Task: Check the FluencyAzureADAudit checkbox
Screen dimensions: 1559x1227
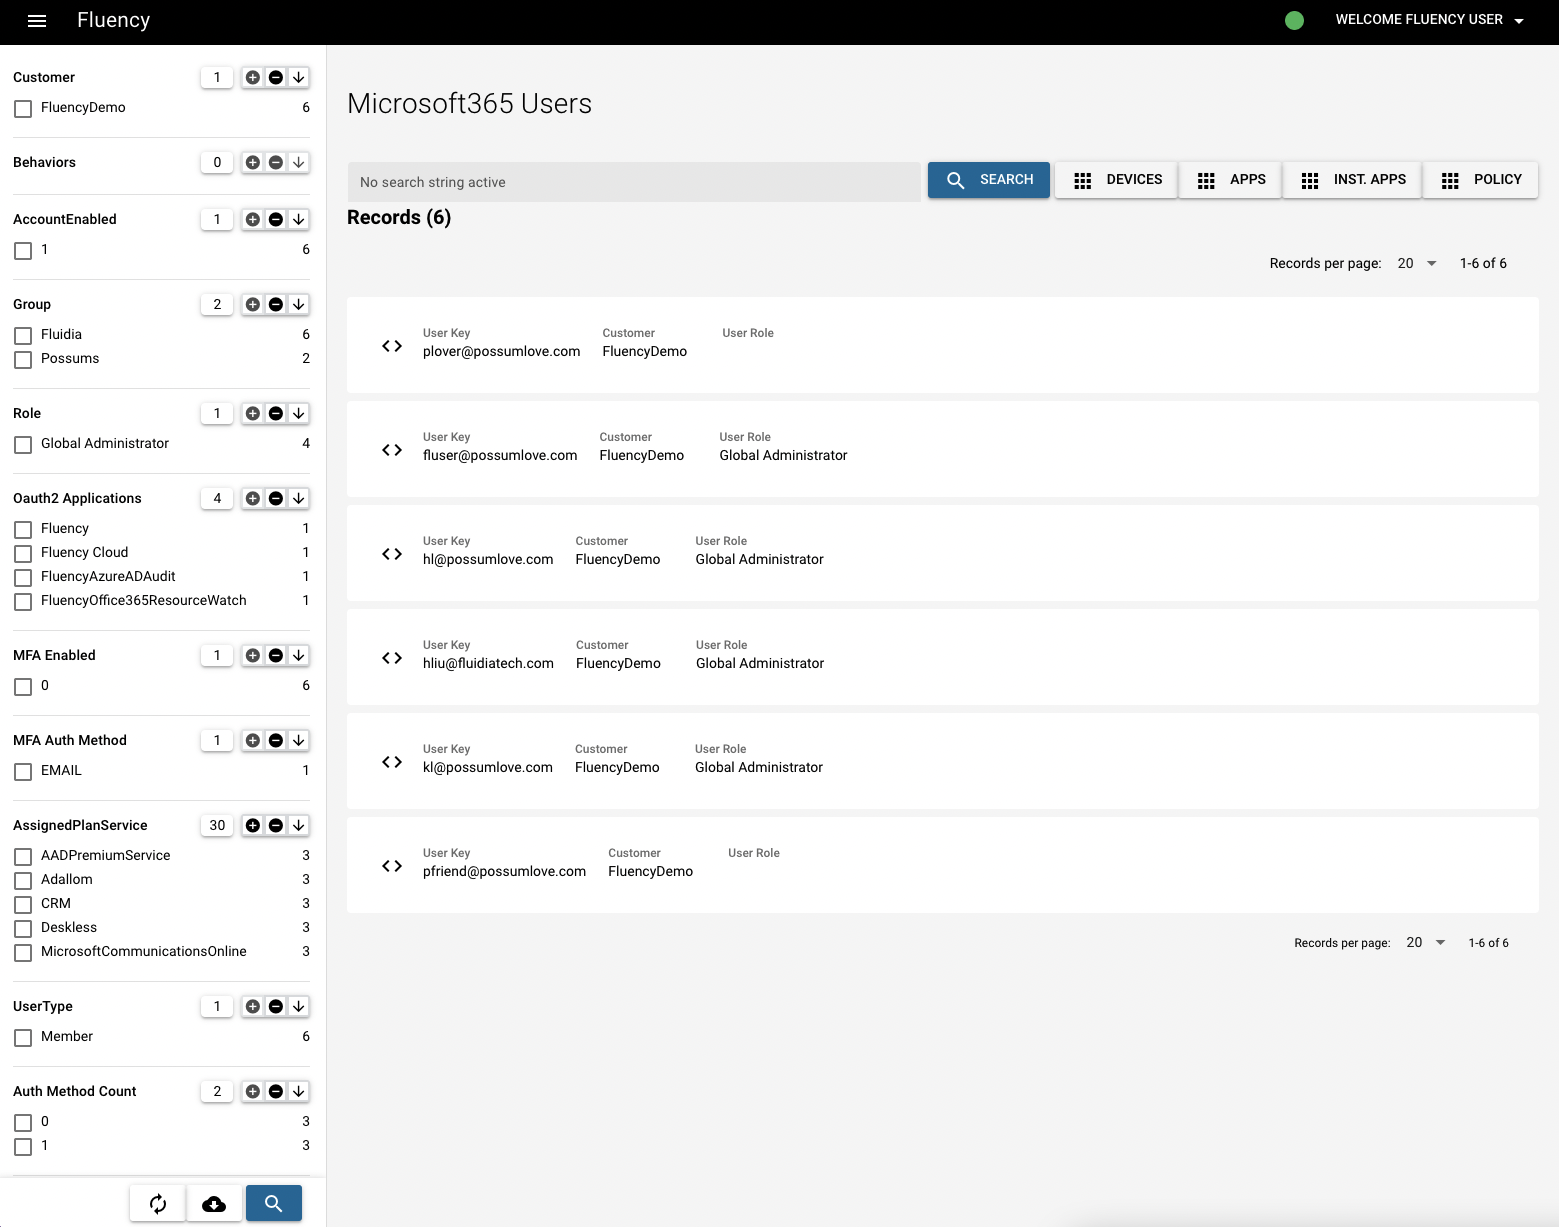Action: (23, 577)
